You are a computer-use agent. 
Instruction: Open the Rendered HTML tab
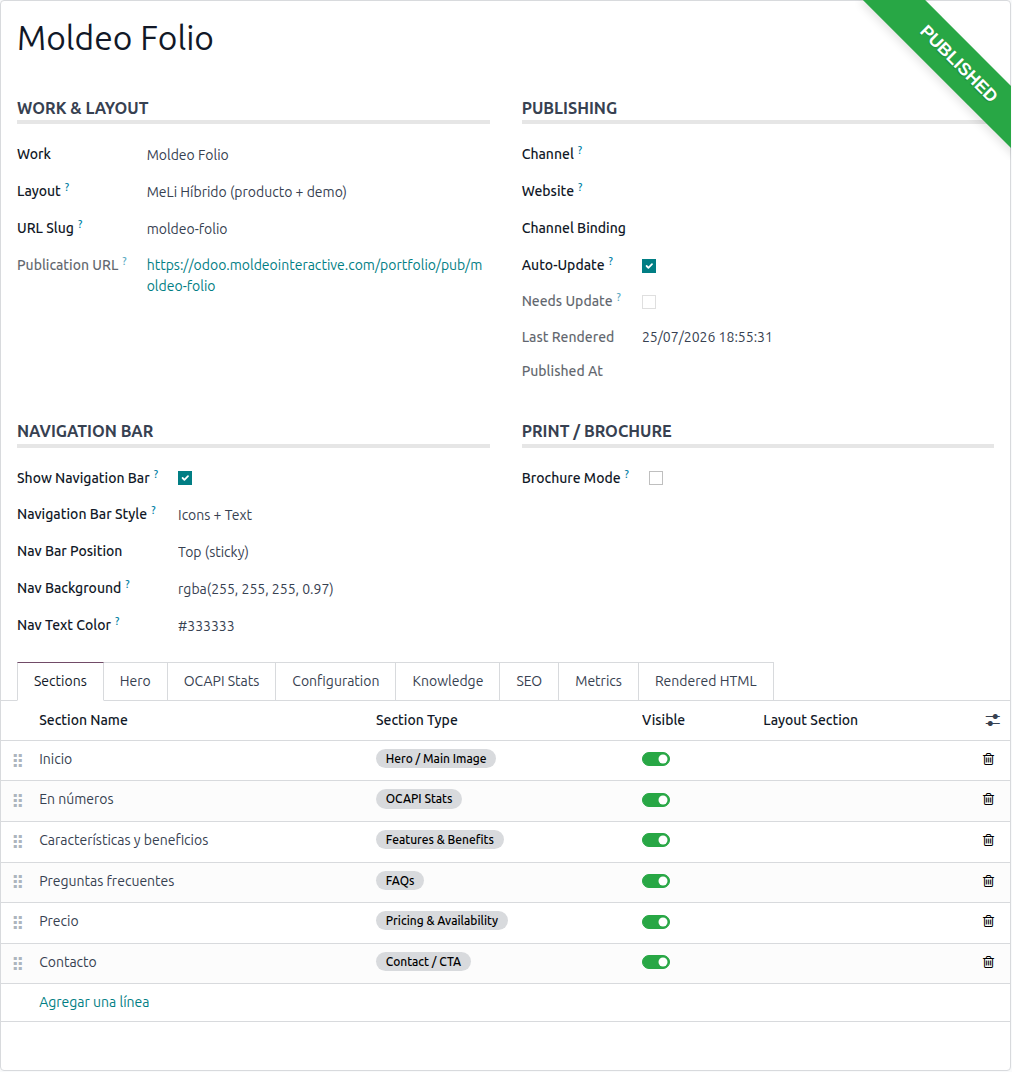pyautogui.click(x=706, y=682)
